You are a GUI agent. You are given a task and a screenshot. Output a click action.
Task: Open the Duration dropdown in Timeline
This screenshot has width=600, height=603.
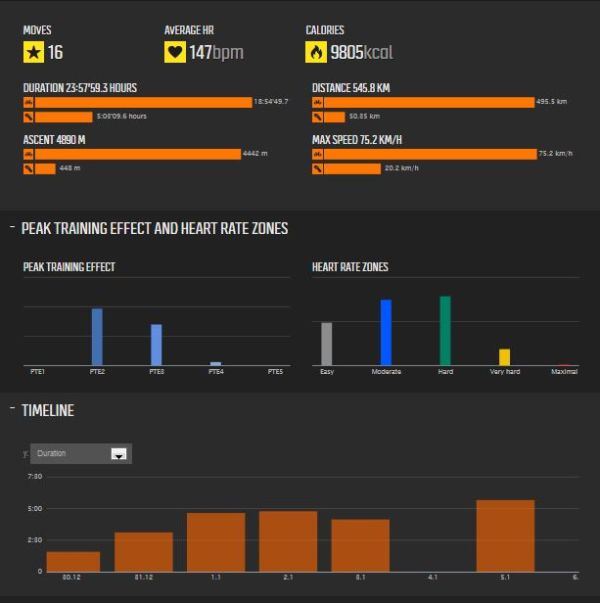pyautogui.click(x=118, y=454)
